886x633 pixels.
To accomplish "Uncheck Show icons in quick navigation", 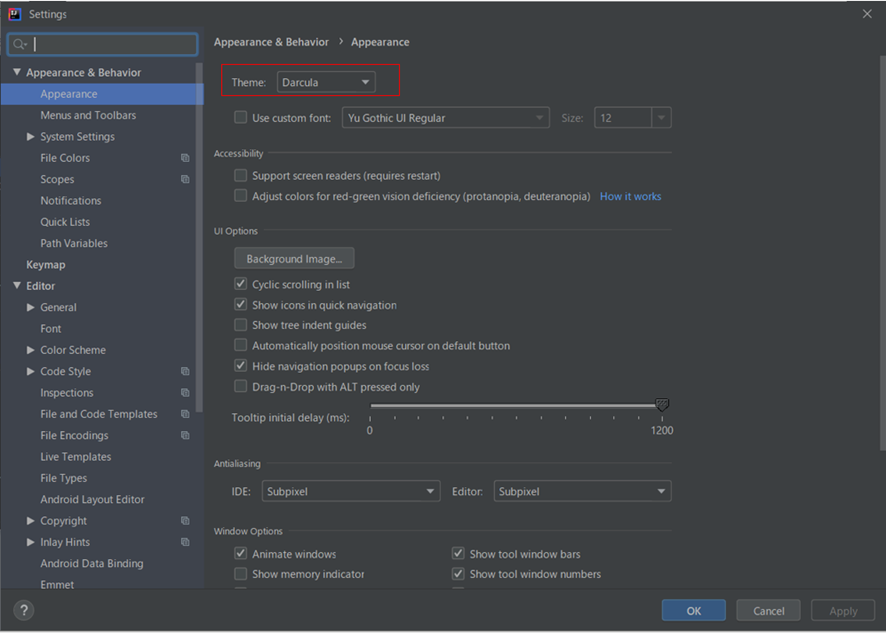I will click(241, 305).
